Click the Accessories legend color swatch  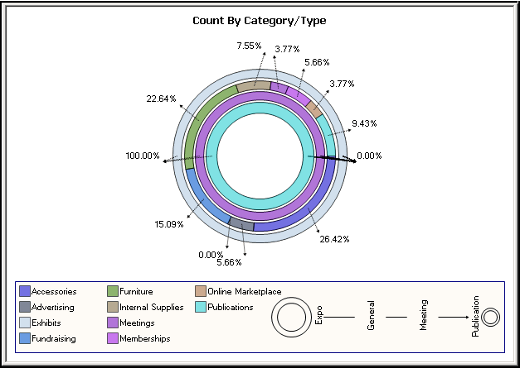point(25,291)
